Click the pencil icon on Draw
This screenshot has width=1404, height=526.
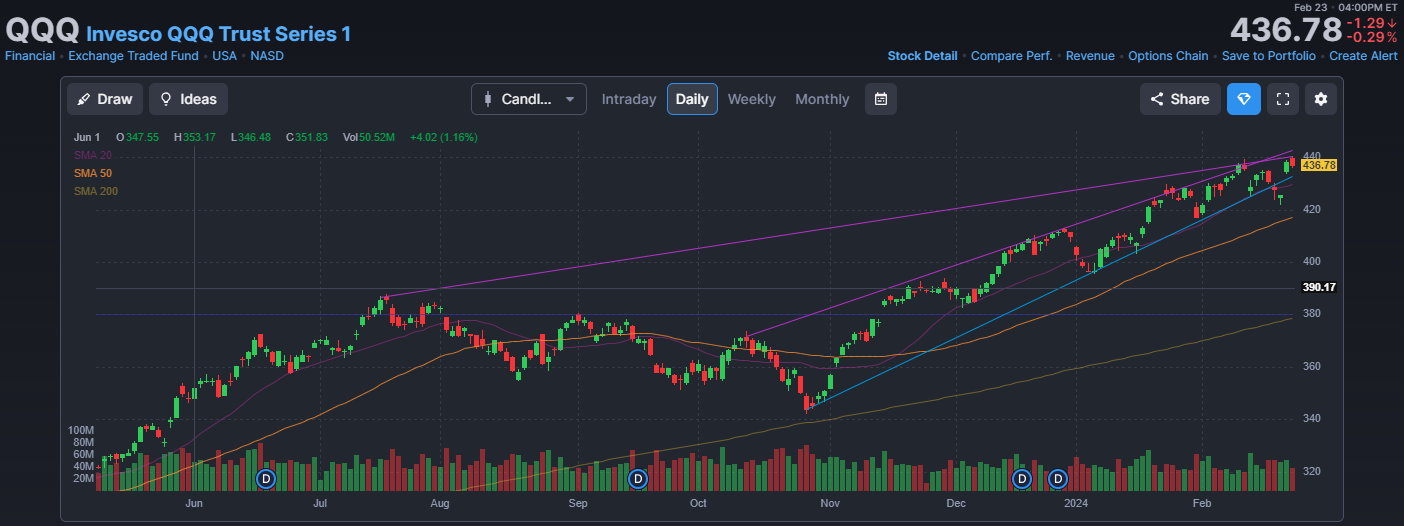[84, 99]
